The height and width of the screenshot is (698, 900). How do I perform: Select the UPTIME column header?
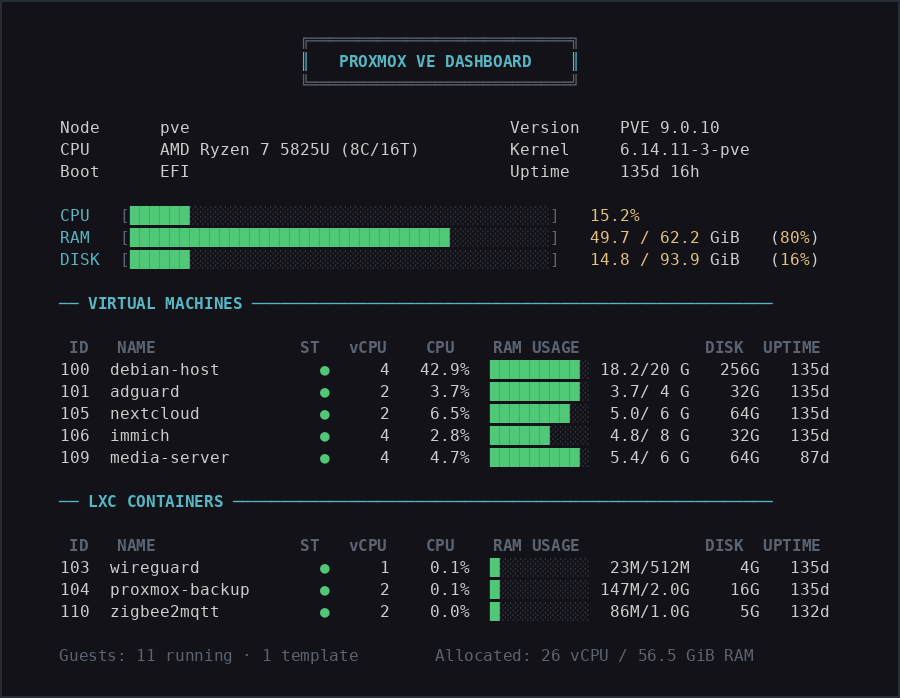pyautogui.click(x=790, y=347)
